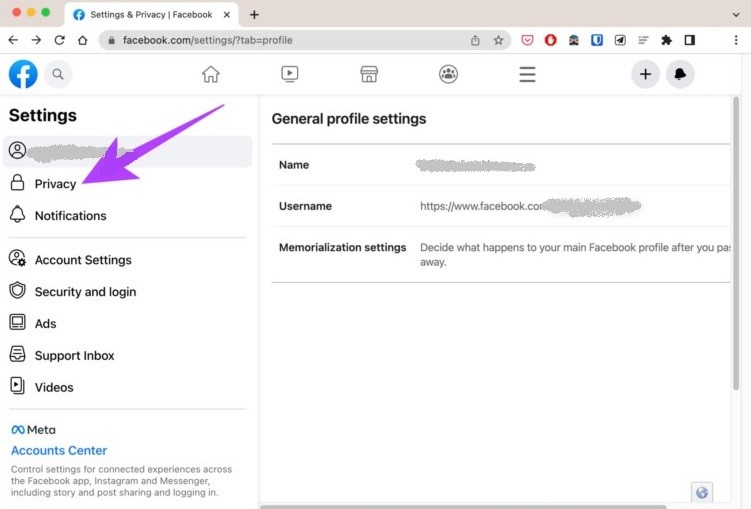Image resolution: width=751 pixels, height=509 pixels.
Task: Click the Accounts Center link
Action: point(59,450)
